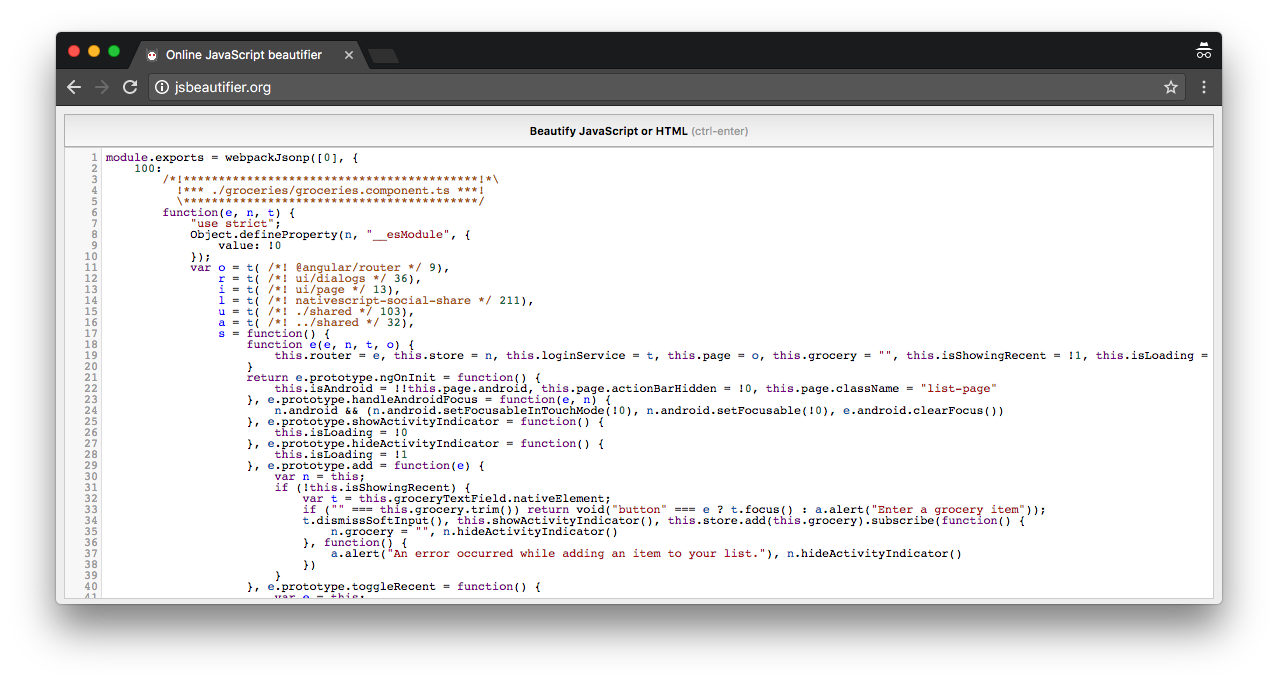The height and width of the screenshot is (684, 1278).
Task: Open a new tab with the new-tab button
Action: tap(383, 56)
